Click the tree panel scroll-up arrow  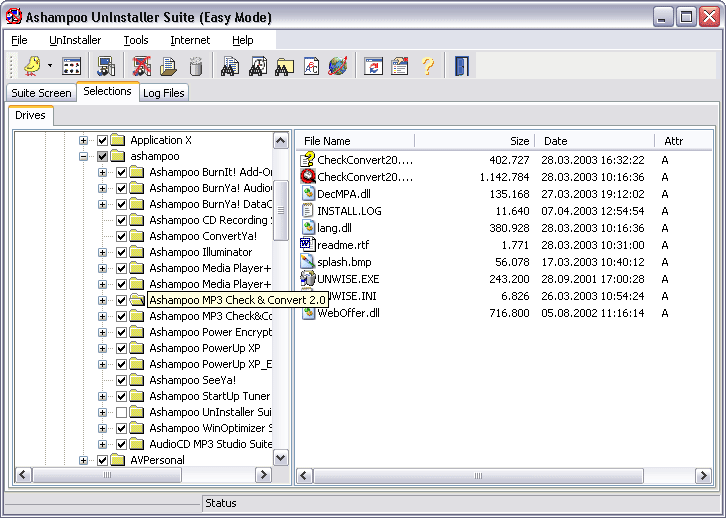point(281,140)
